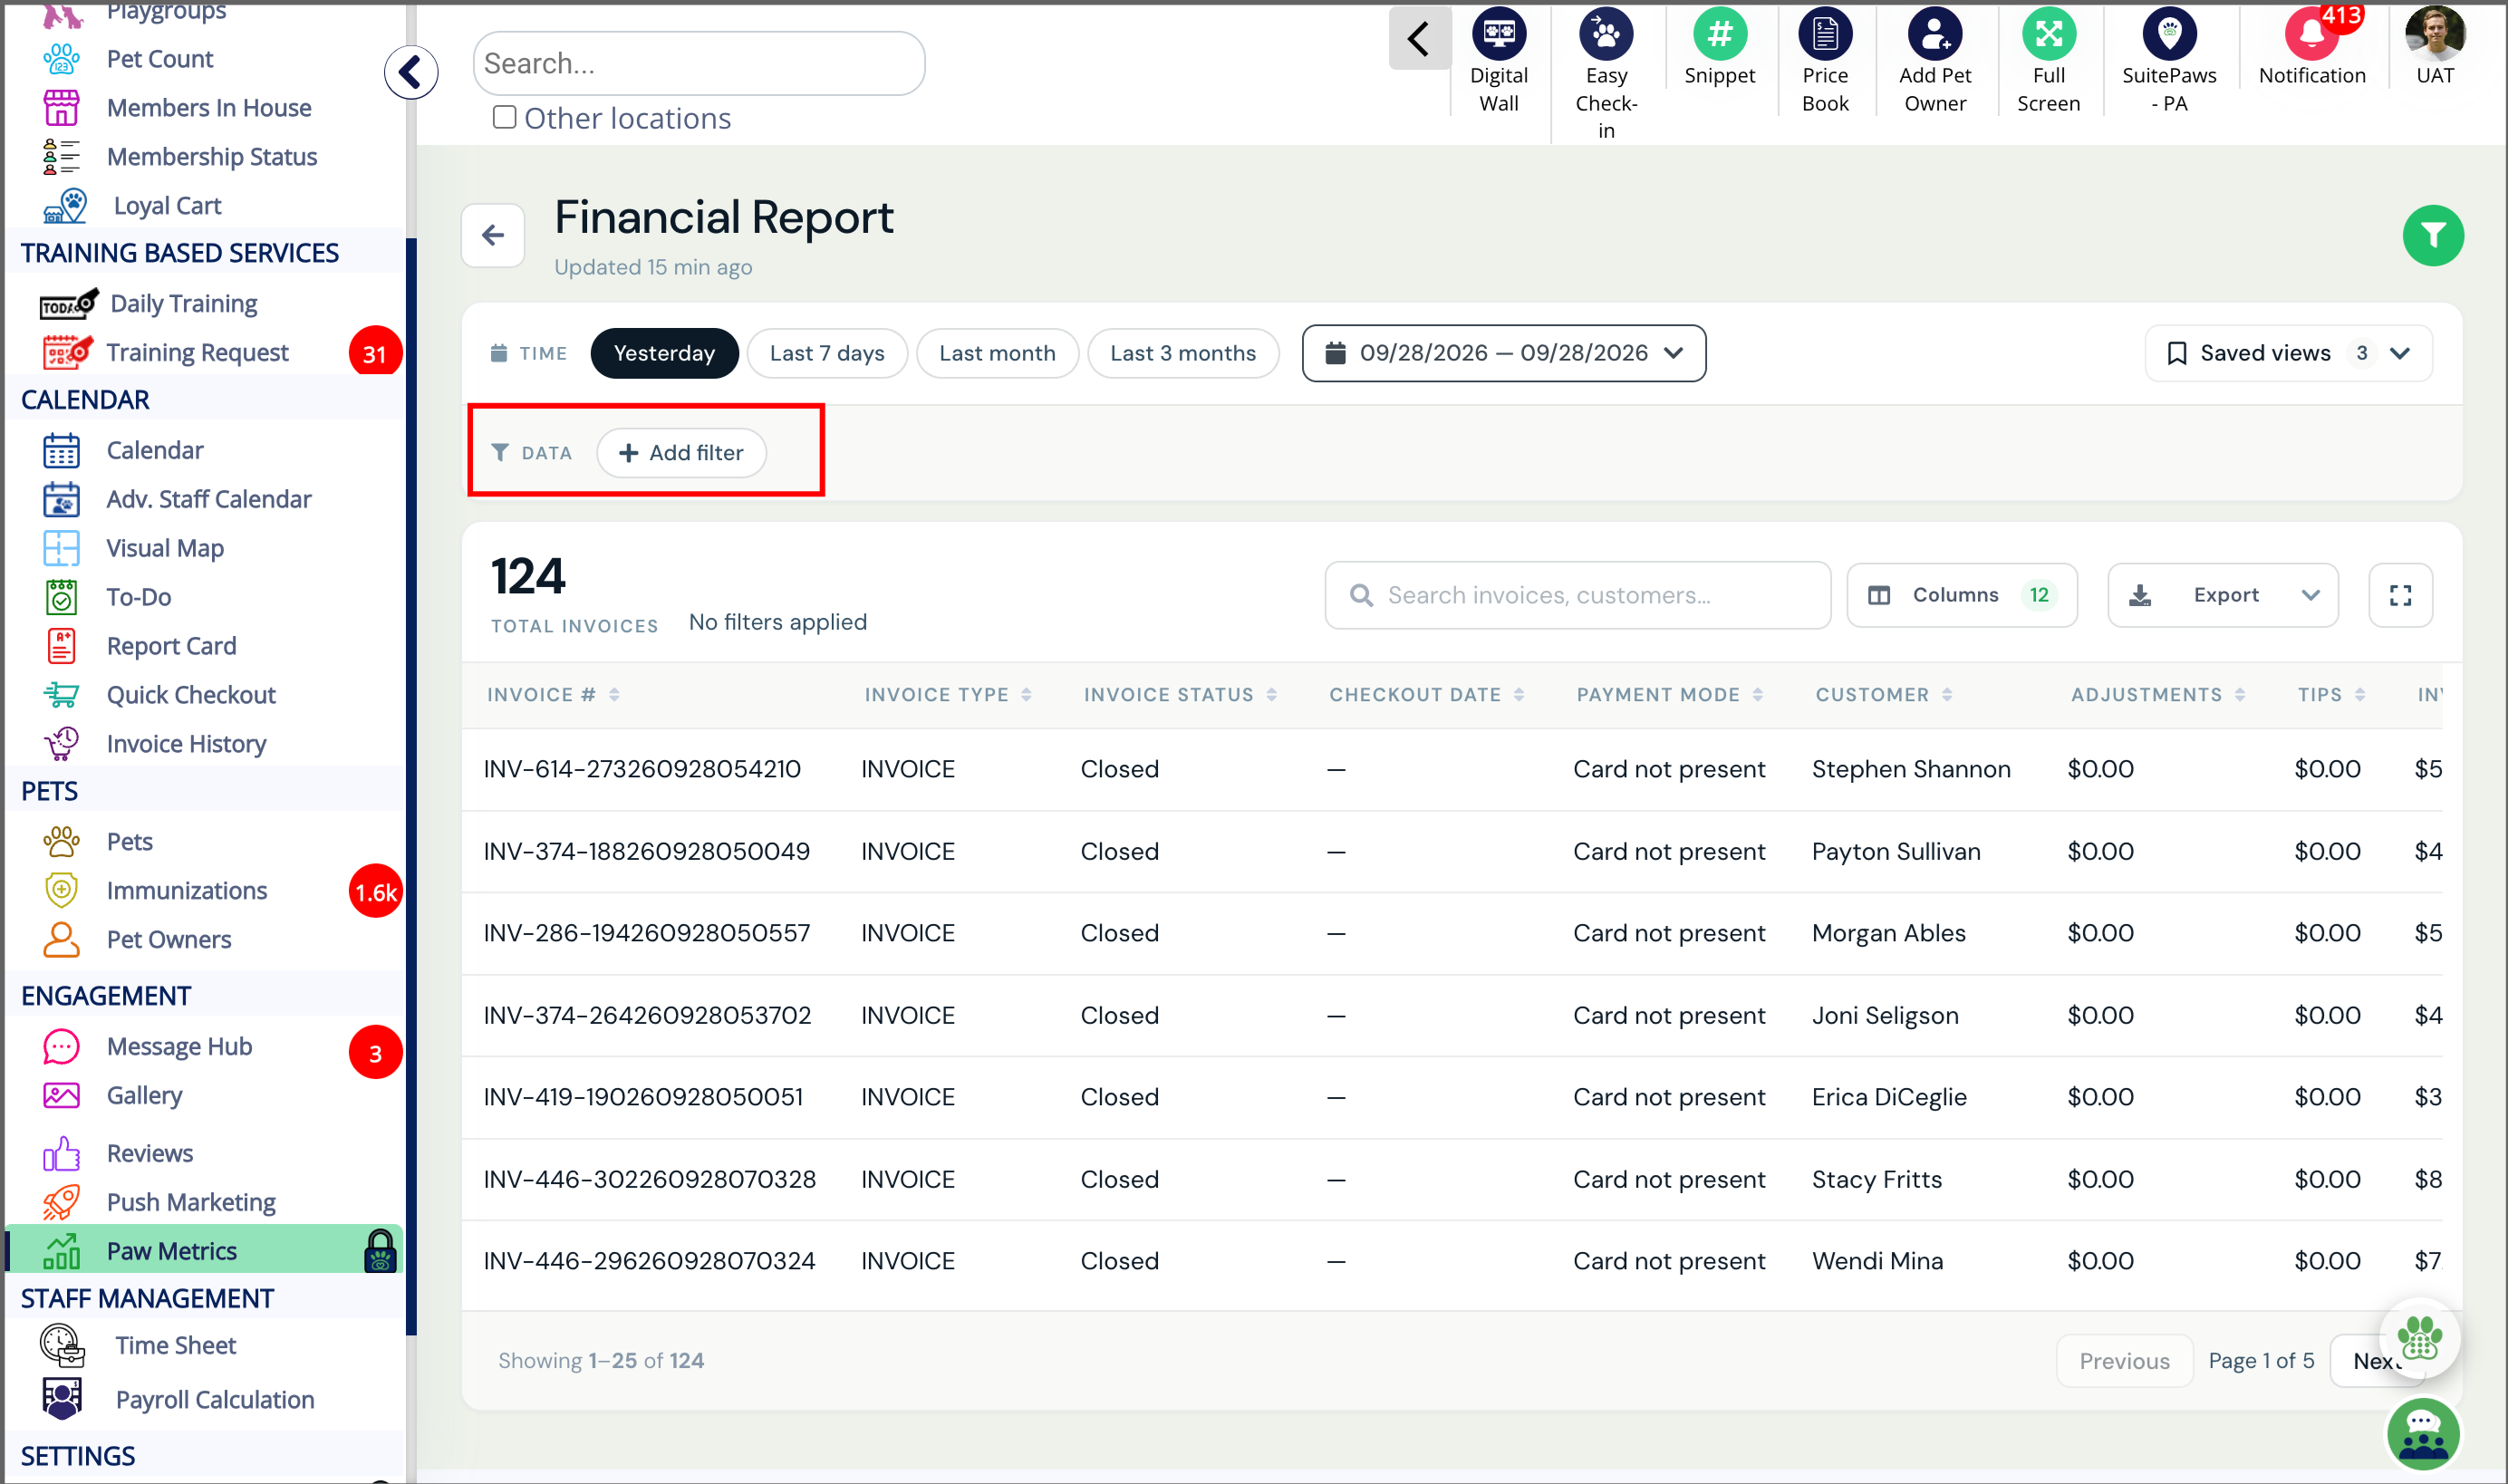This screenshot has width=2508, height=1484.
Task: Open Time Sheet in the sidebar
Action: (175, 1346)
